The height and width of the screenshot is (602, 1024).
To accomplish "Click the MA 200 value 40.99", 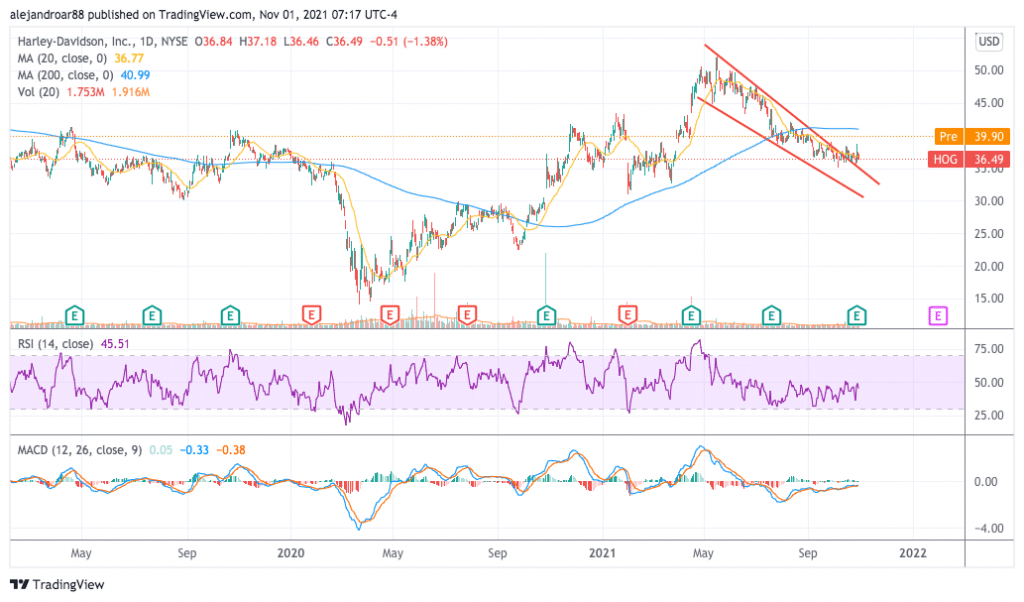I will [135, 75].
